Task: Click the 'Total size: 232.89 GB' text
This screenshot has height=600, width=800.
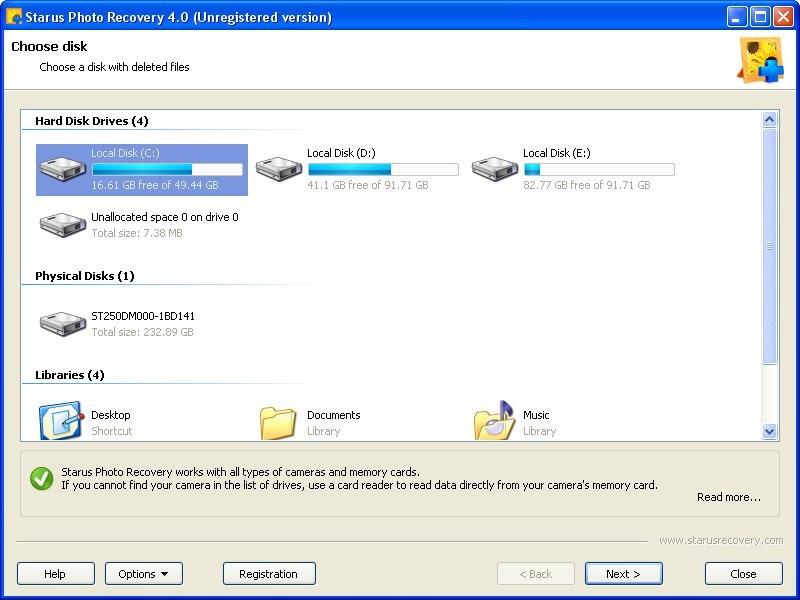Action: tap(142, 332)
